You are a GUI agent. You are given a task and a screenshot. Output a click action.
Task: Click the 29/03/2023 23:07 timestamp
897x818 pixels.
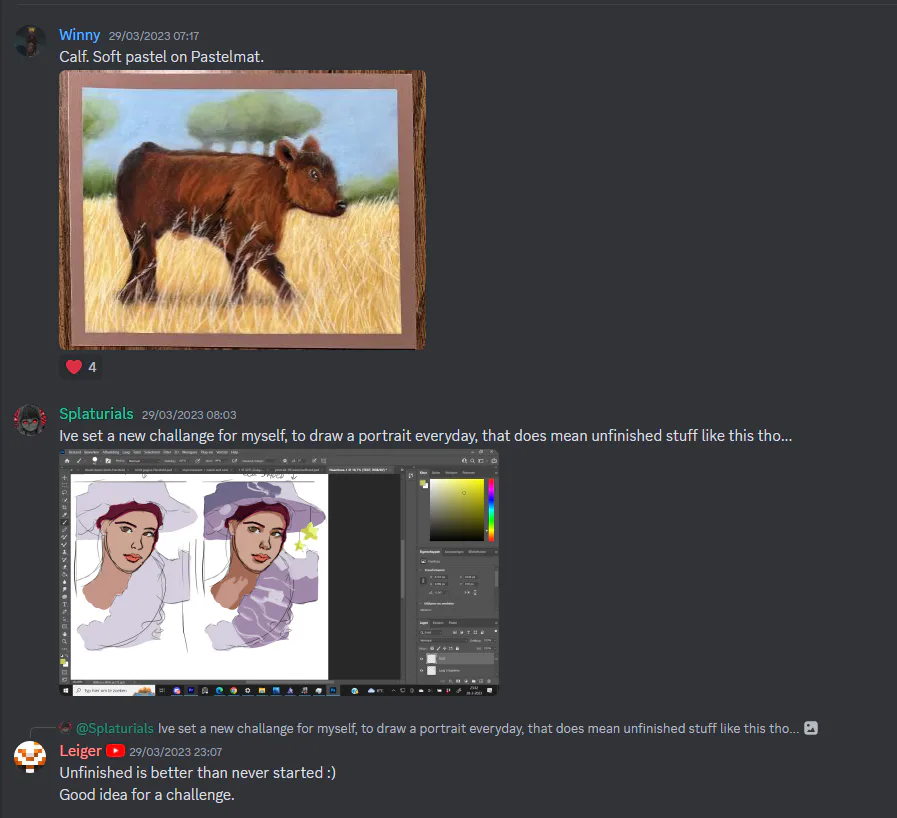pyautogui.click(x=176, y=752)
